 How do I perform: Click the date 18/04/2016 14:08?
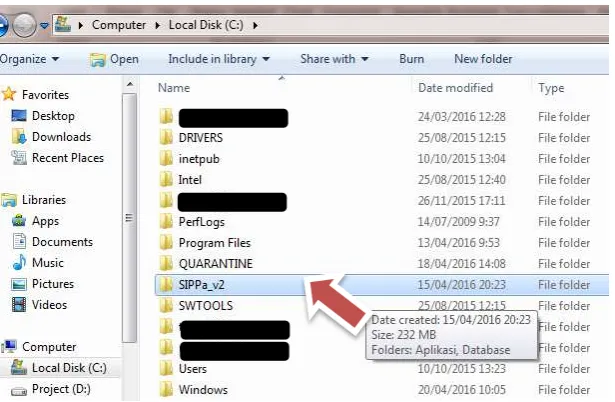click(x=461, y=264)
